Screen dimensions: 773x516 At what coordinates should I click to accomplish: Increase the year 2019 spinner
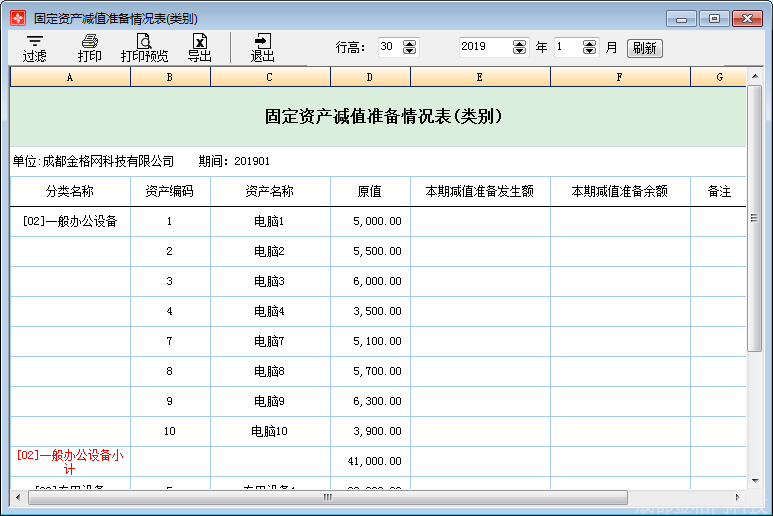click(x=519, y=43)
